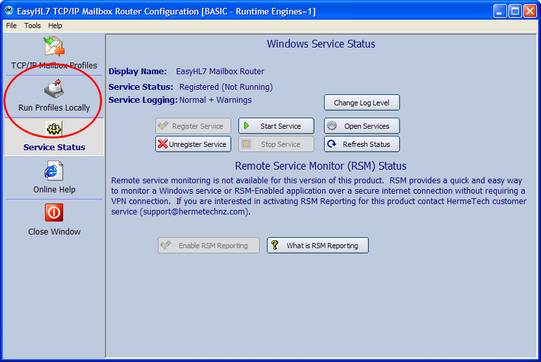Screen dimensions: 541x362
Task: Click the green play icon on Start Service
Action: [246, 126]
